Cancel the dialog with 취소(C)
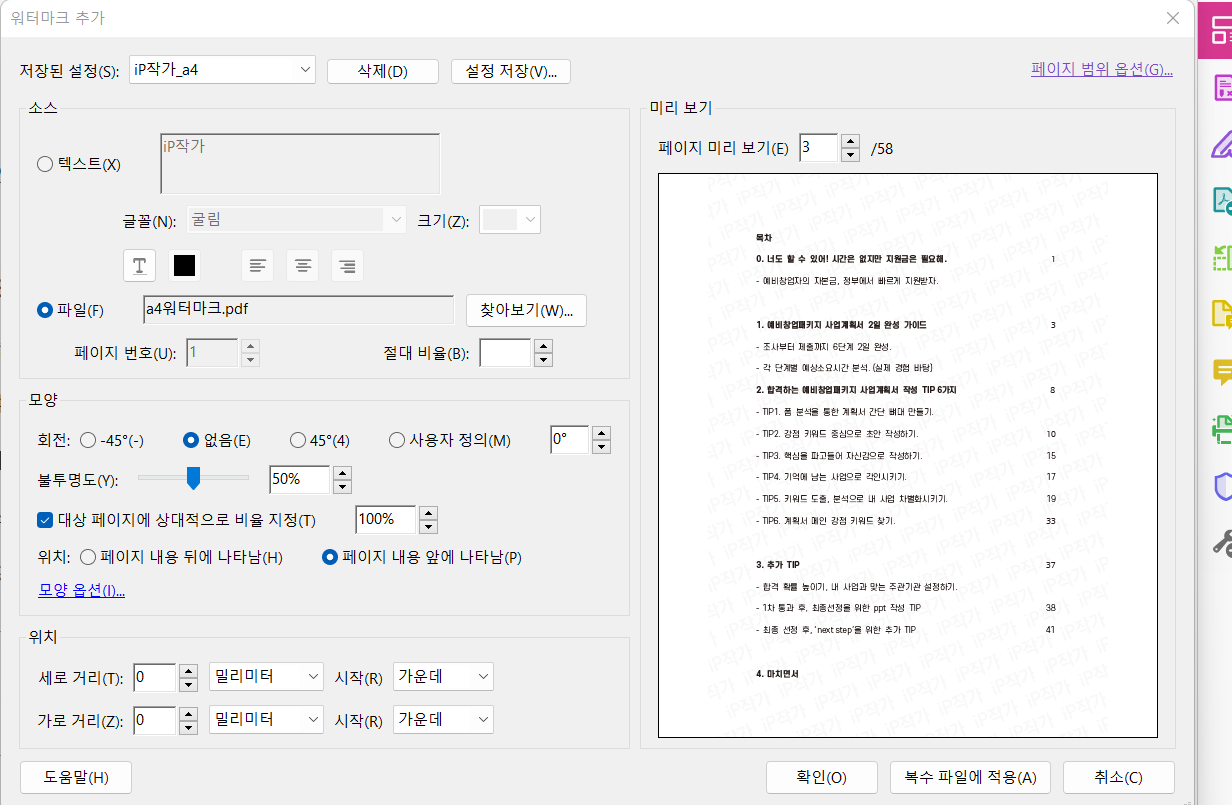The height and width of the screenshot is (805, 1232). click(1119, 777)
